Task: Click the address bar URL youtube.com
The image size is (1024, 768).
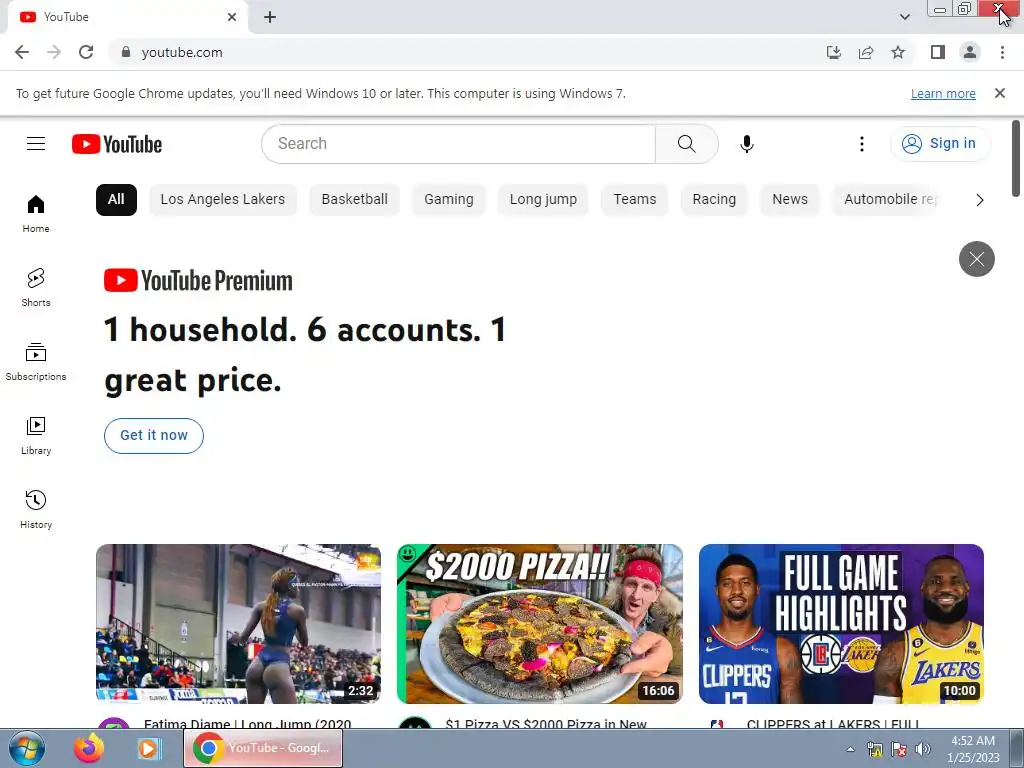Action: pos(182,52)
